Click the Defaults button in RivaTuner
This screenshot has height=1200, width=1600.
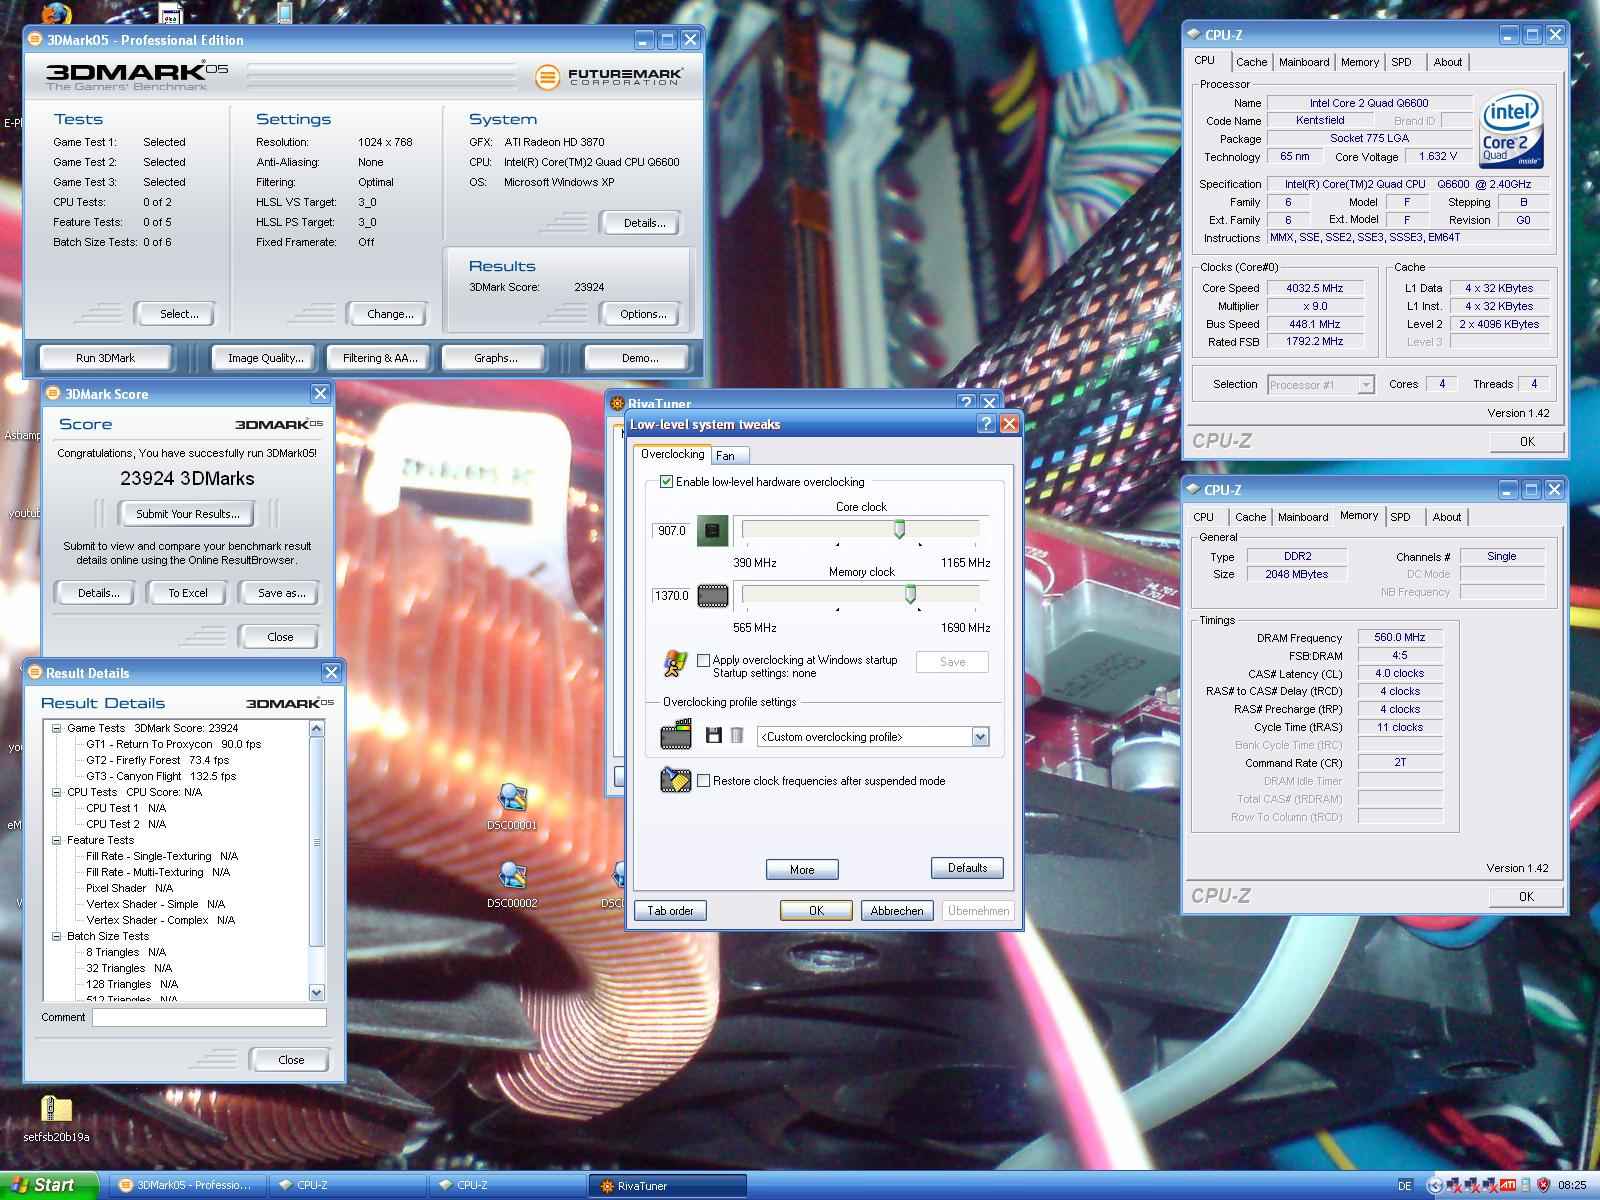point(967,868)
